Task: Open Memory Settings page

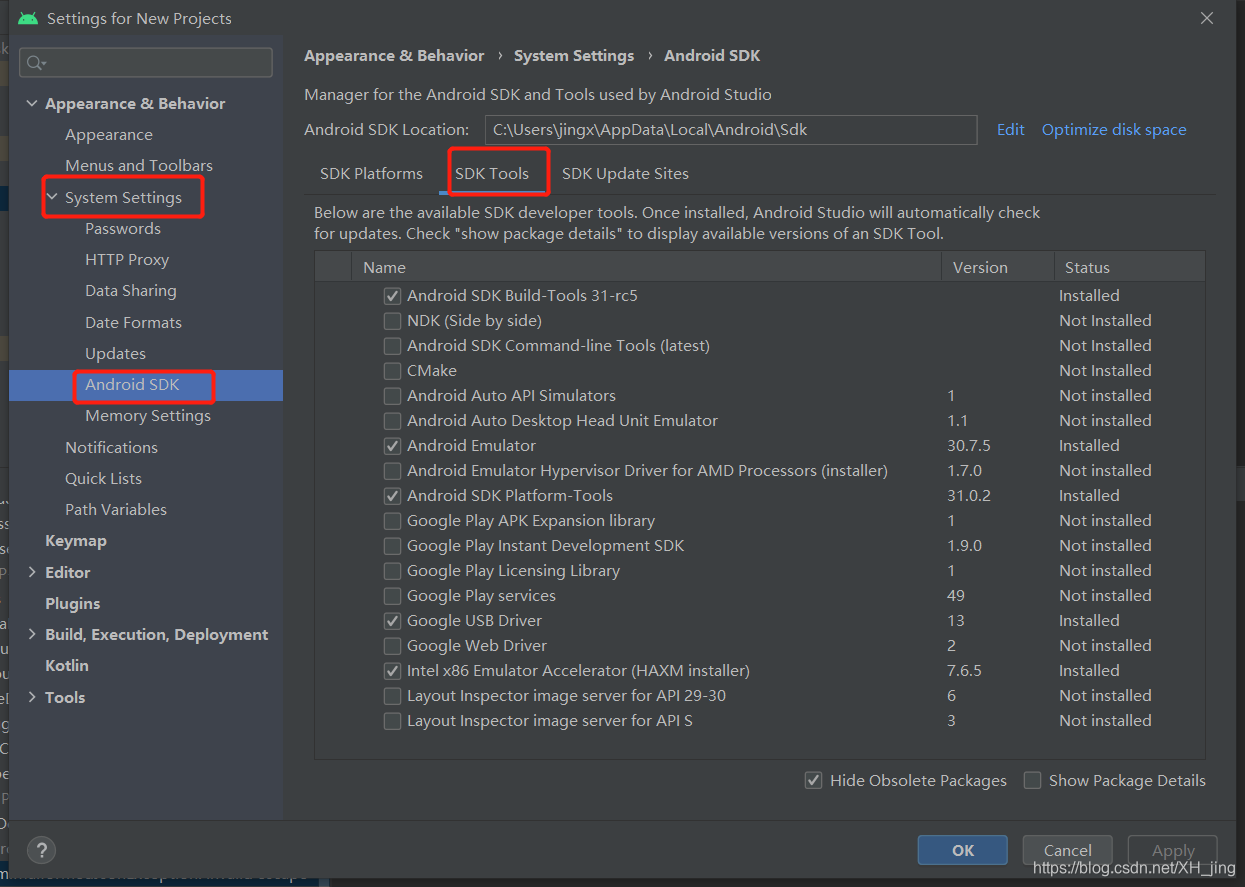Action: pyautogui.click(x=148, y=416)
